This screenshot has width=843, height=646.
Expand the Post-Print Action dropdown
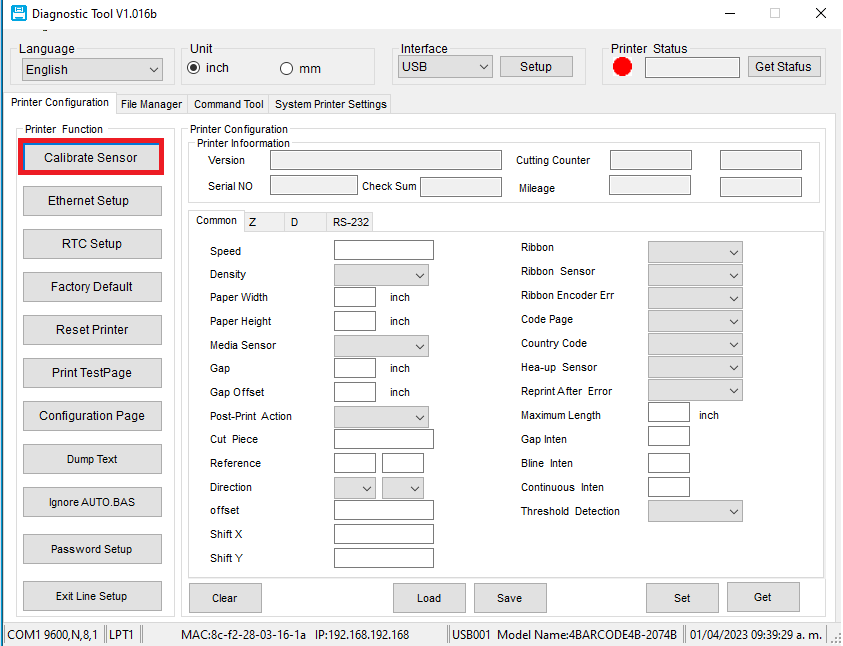tap(381, 417)
